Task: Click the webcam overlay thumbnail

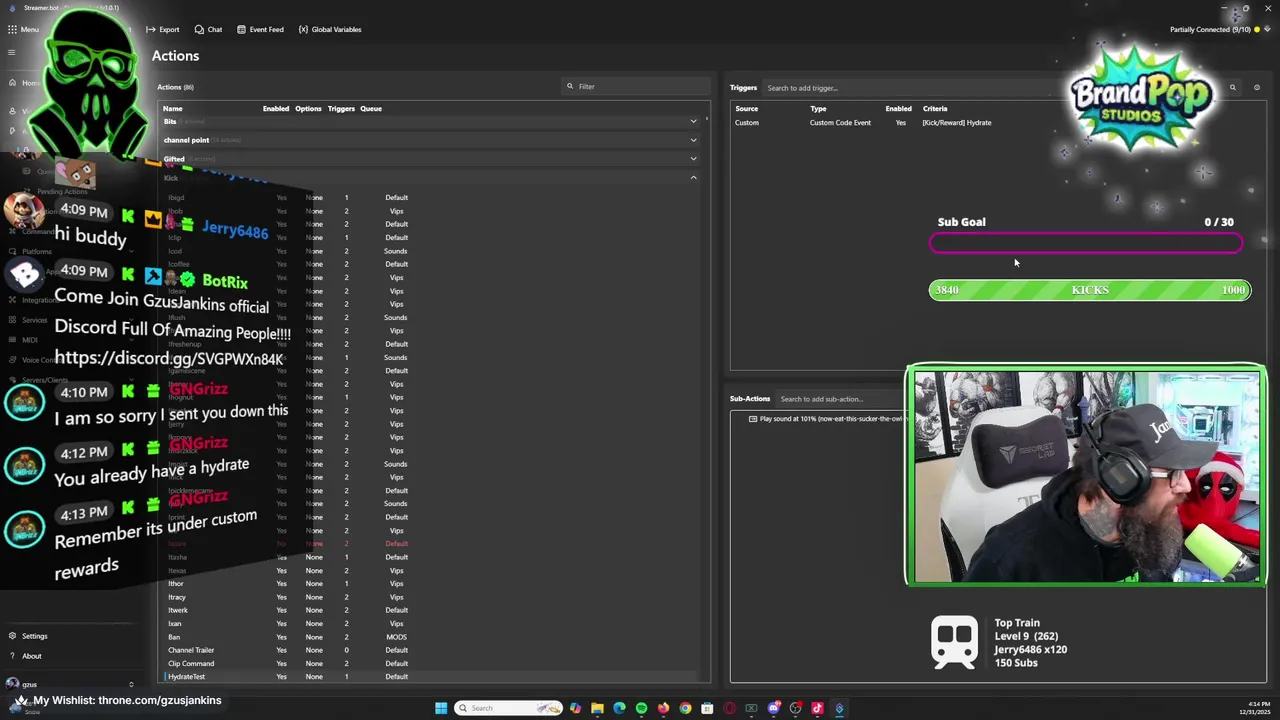Action: point(1086,475)
